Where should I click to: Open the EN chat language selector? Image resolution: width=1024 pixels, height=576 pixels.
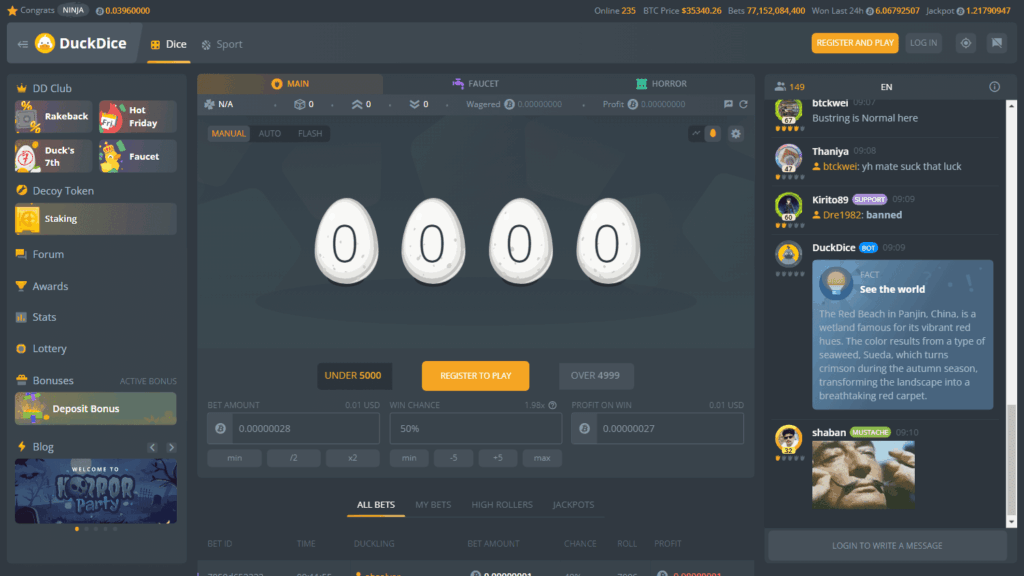(886, 87)
